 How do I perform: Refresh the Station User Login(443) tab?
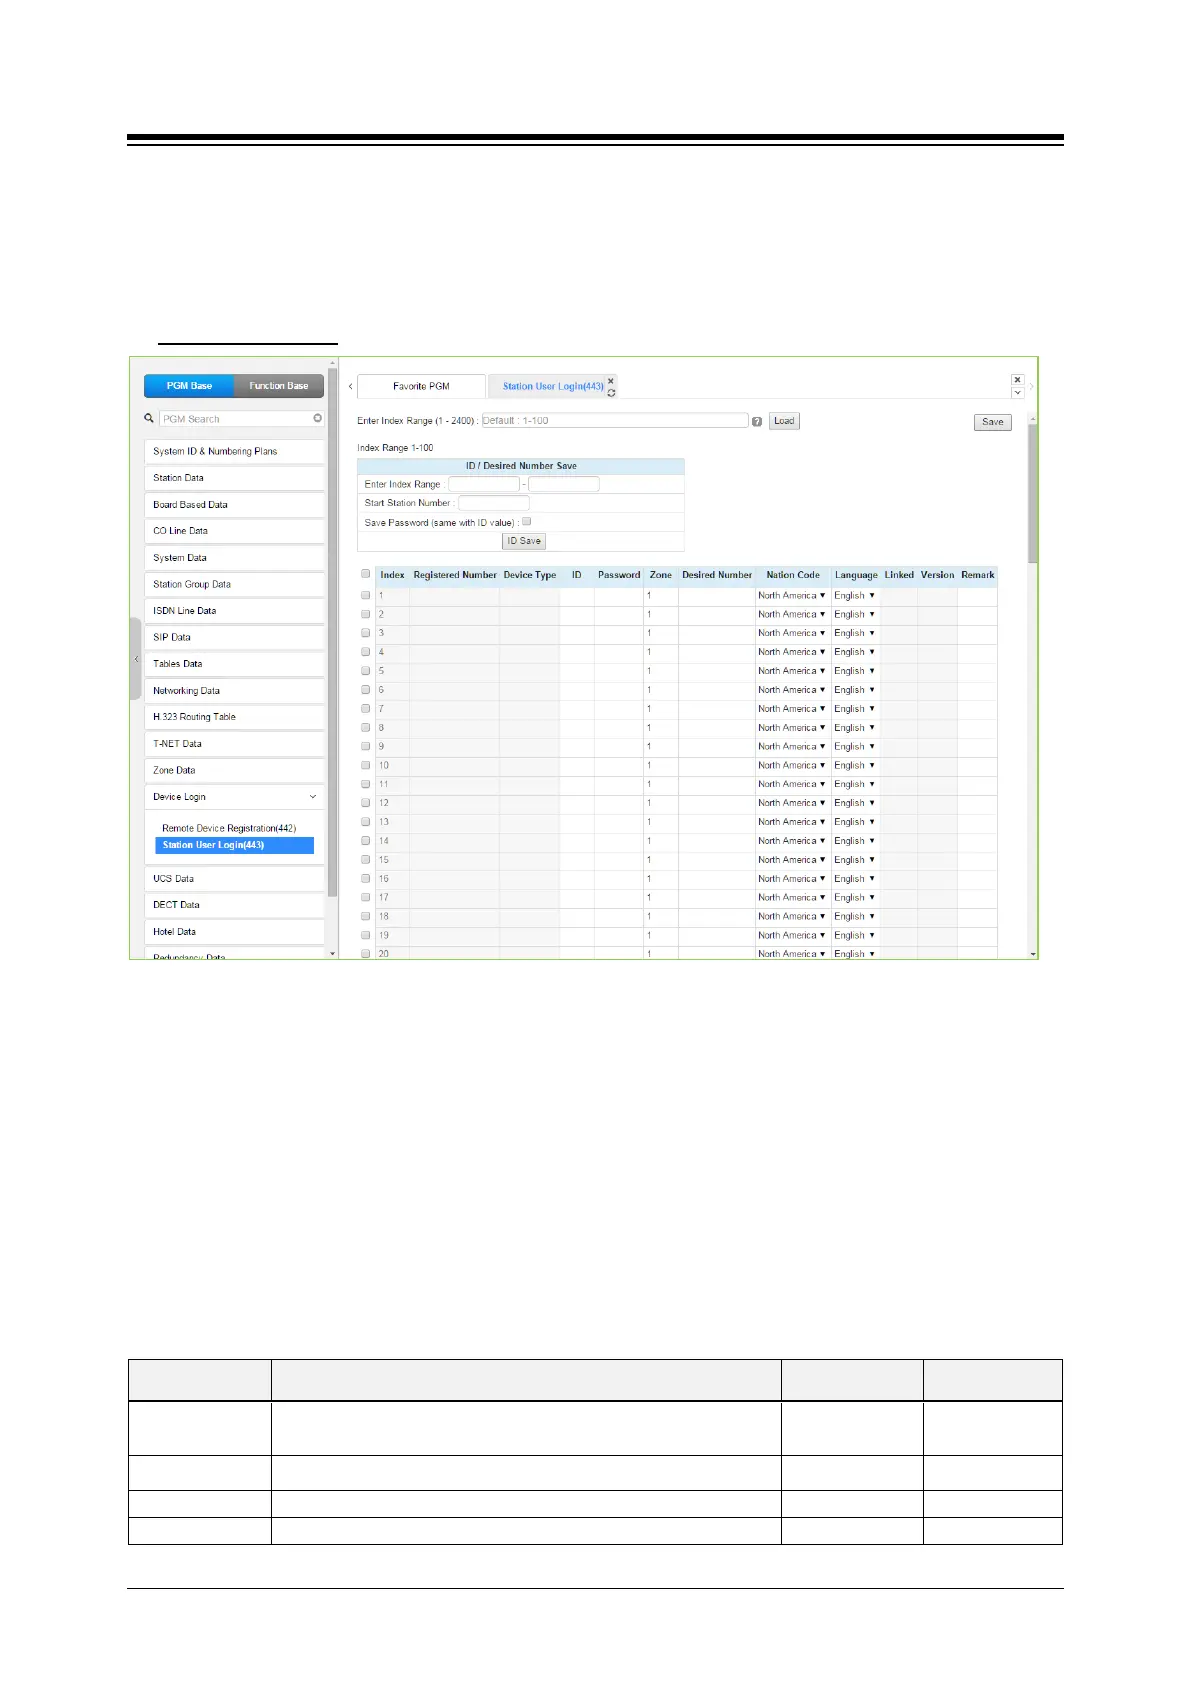pos(611,393)
